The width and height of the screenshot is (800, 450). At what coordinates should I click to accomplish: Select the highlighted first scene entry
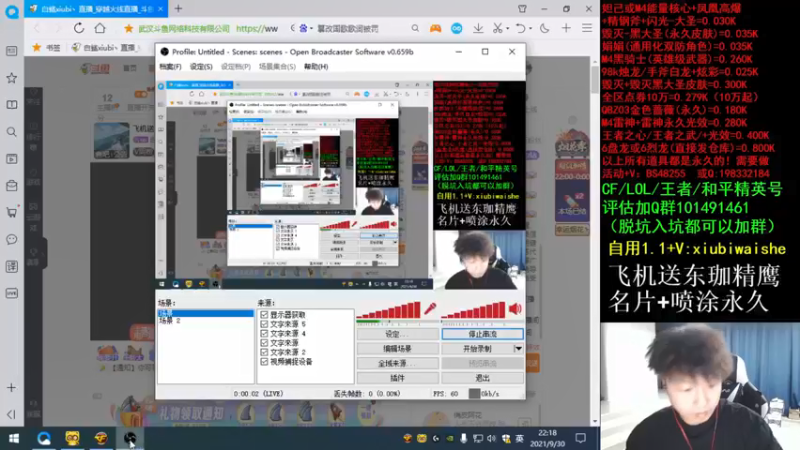206,313
